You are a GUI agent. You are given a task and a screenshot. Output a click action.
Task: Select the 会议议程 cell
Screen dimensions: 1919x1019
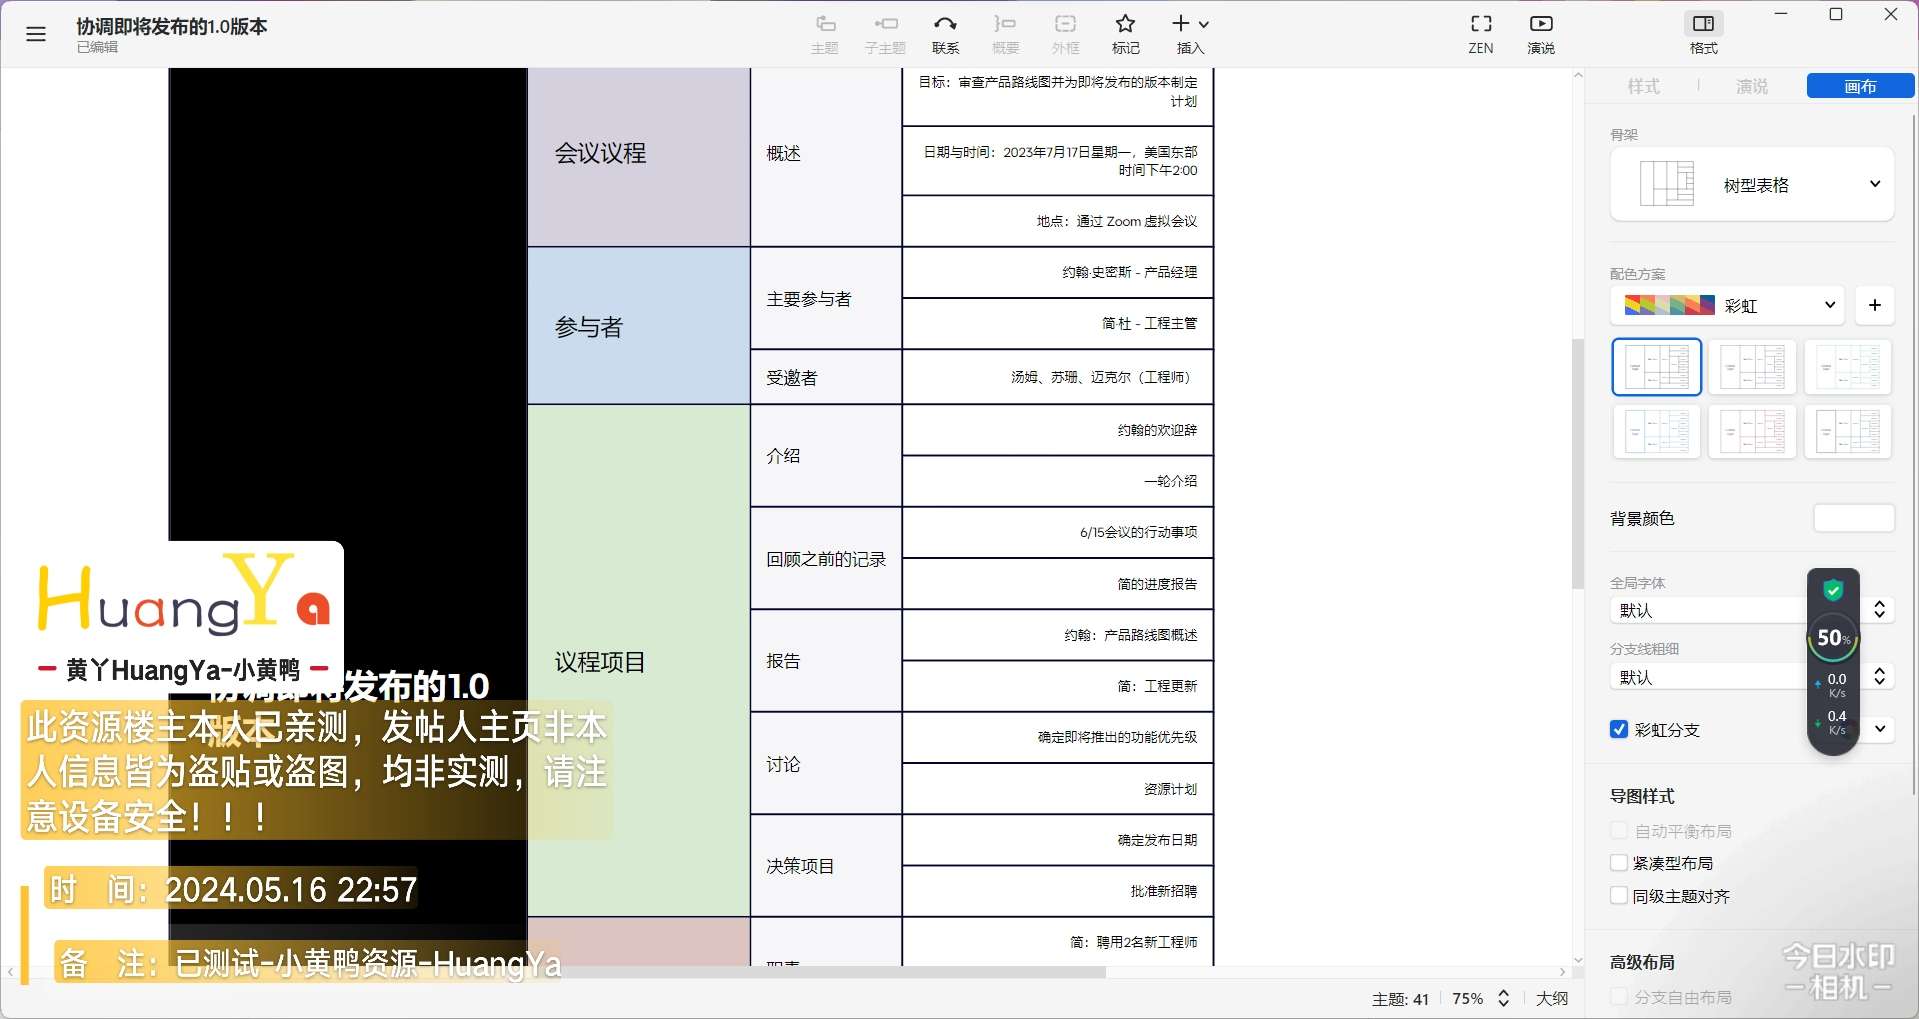(x=639, y=157)
